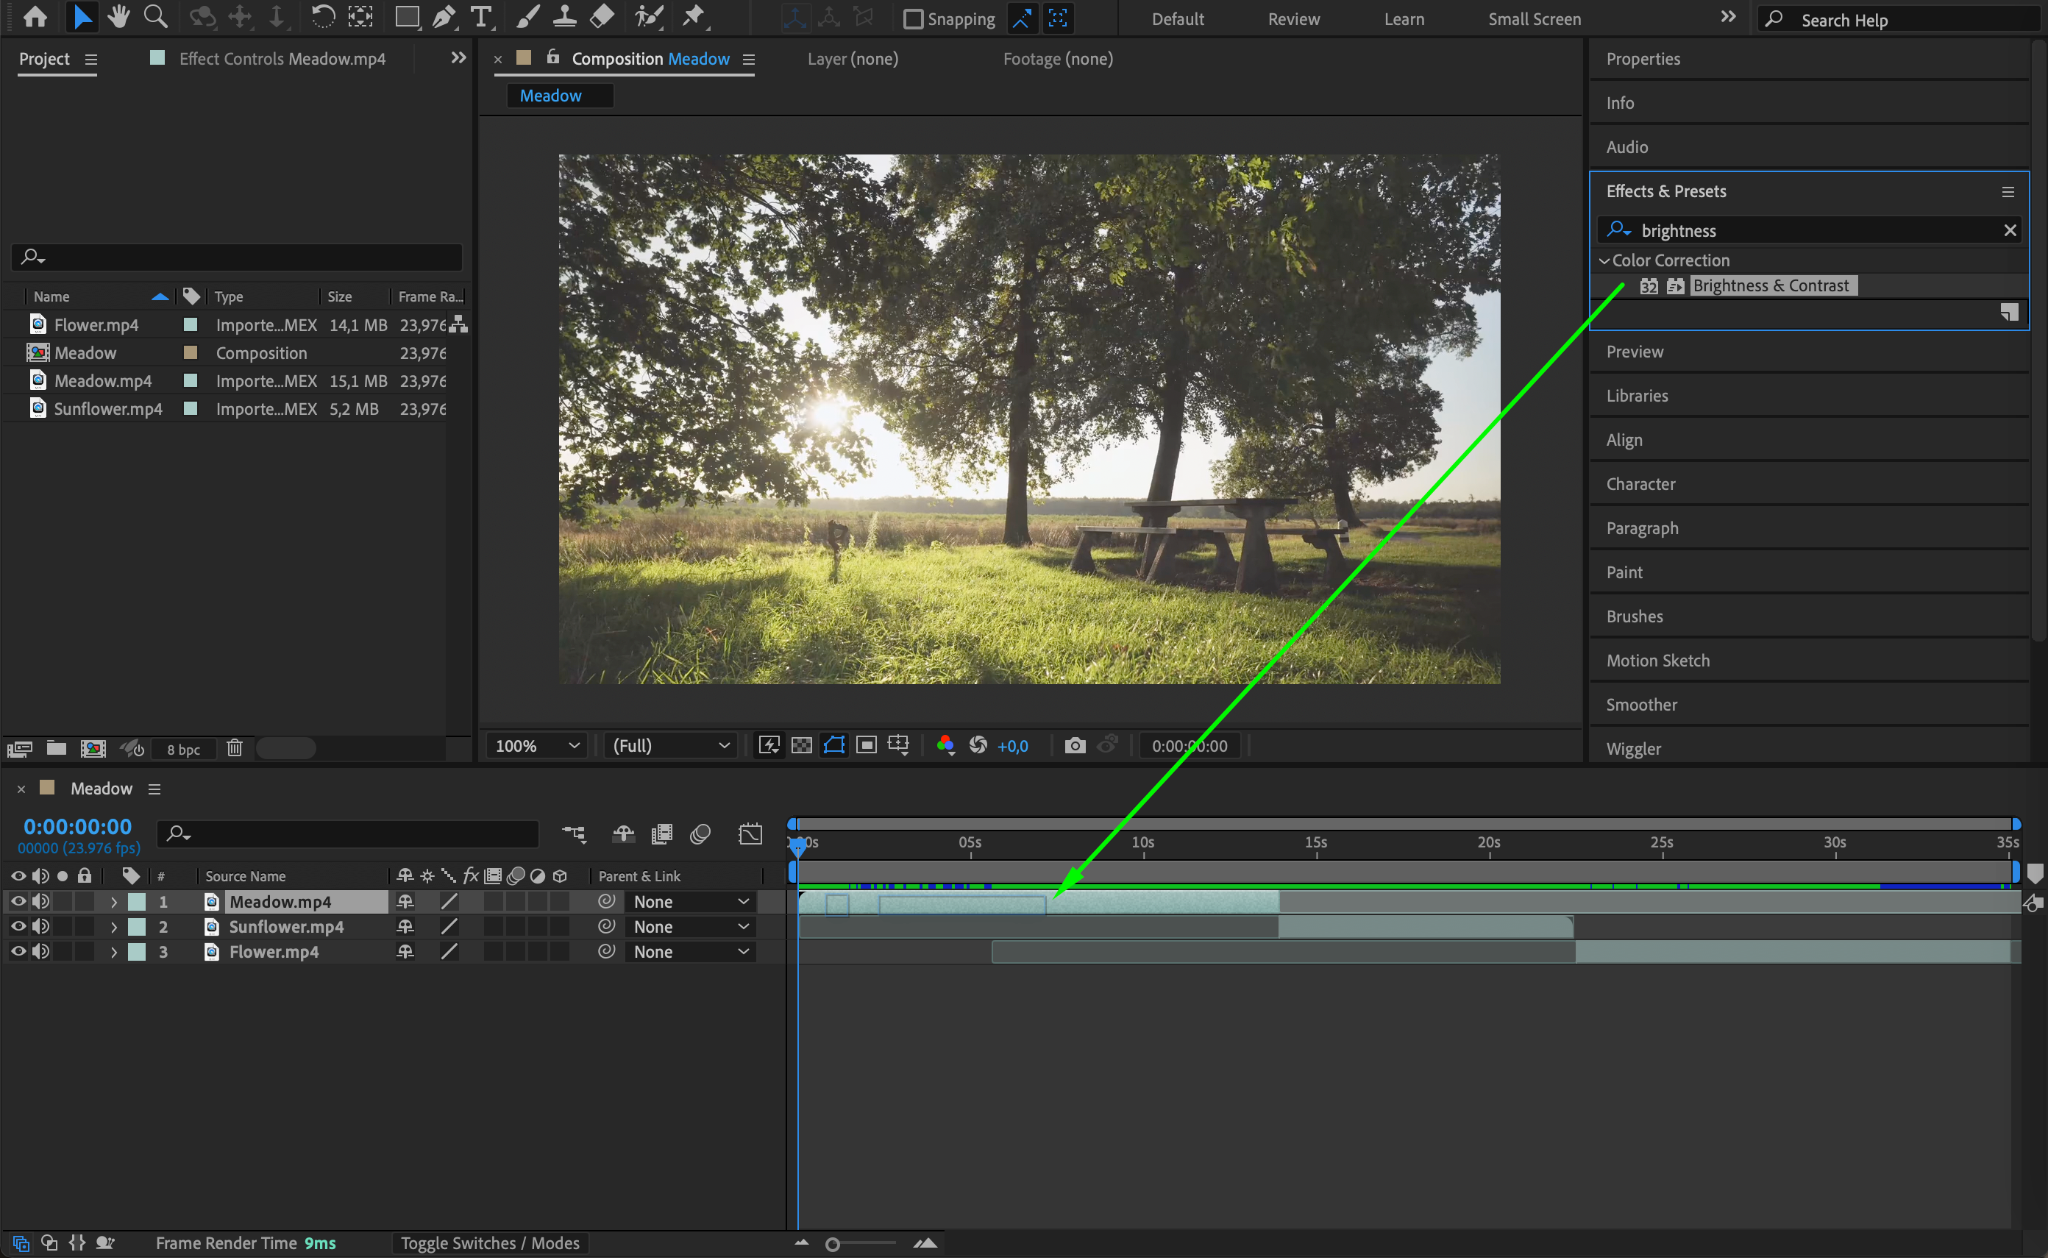Viewport: 2048px width, 1258px height.
Task: Select Brightness & Contrast effect
Action: coord(1770,286)
